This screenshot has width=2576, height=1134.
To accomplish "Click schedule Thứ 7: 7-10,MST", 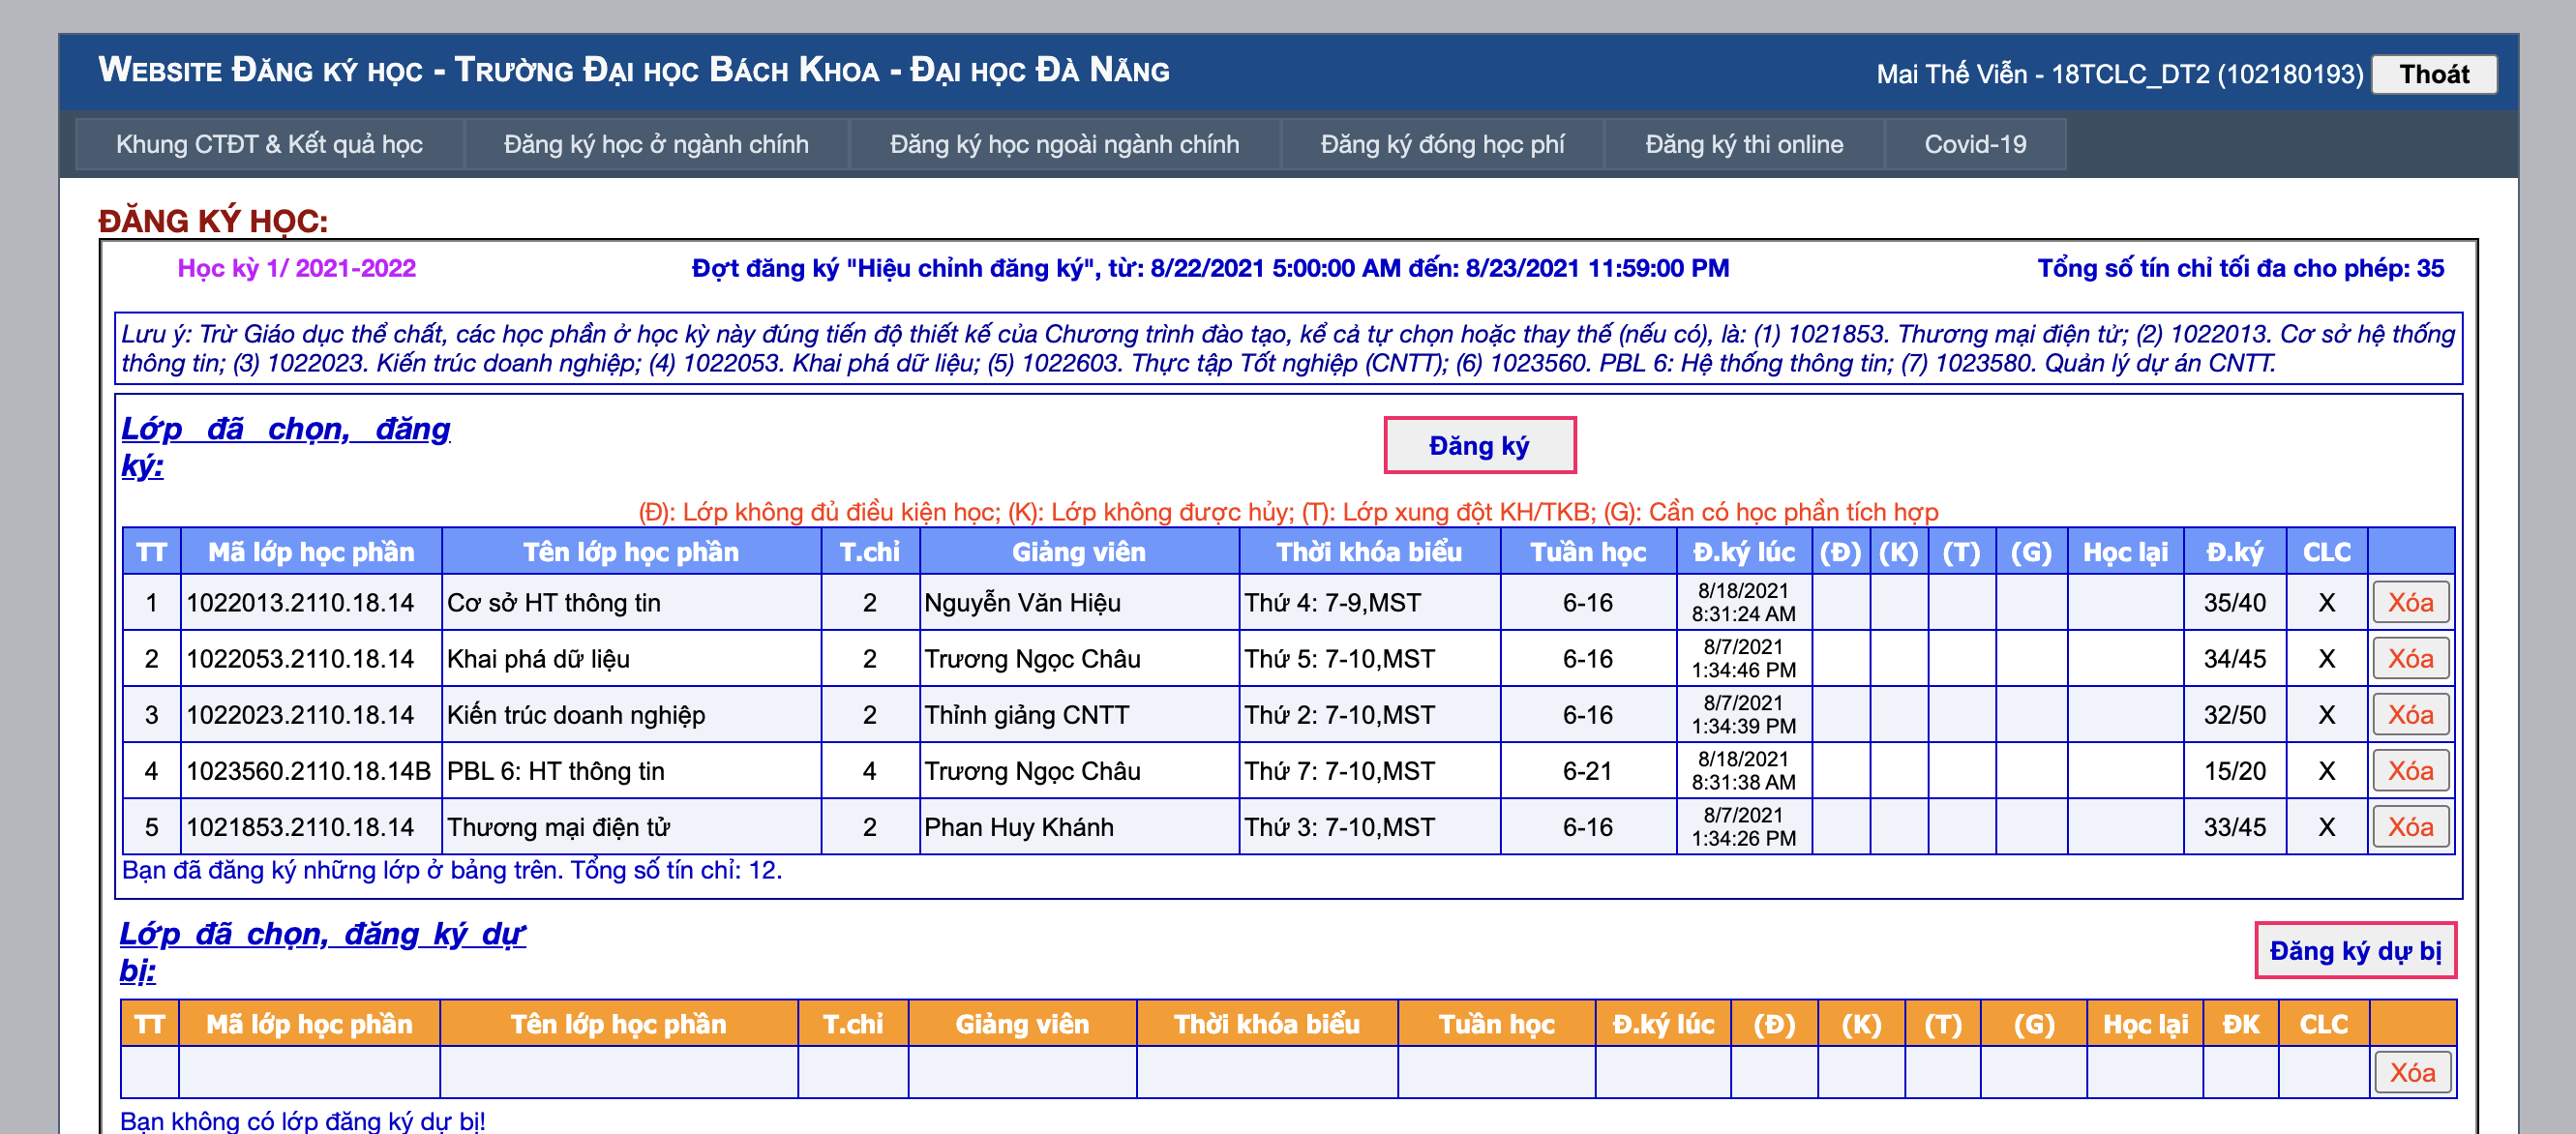I will click(x=1339, y=771).
